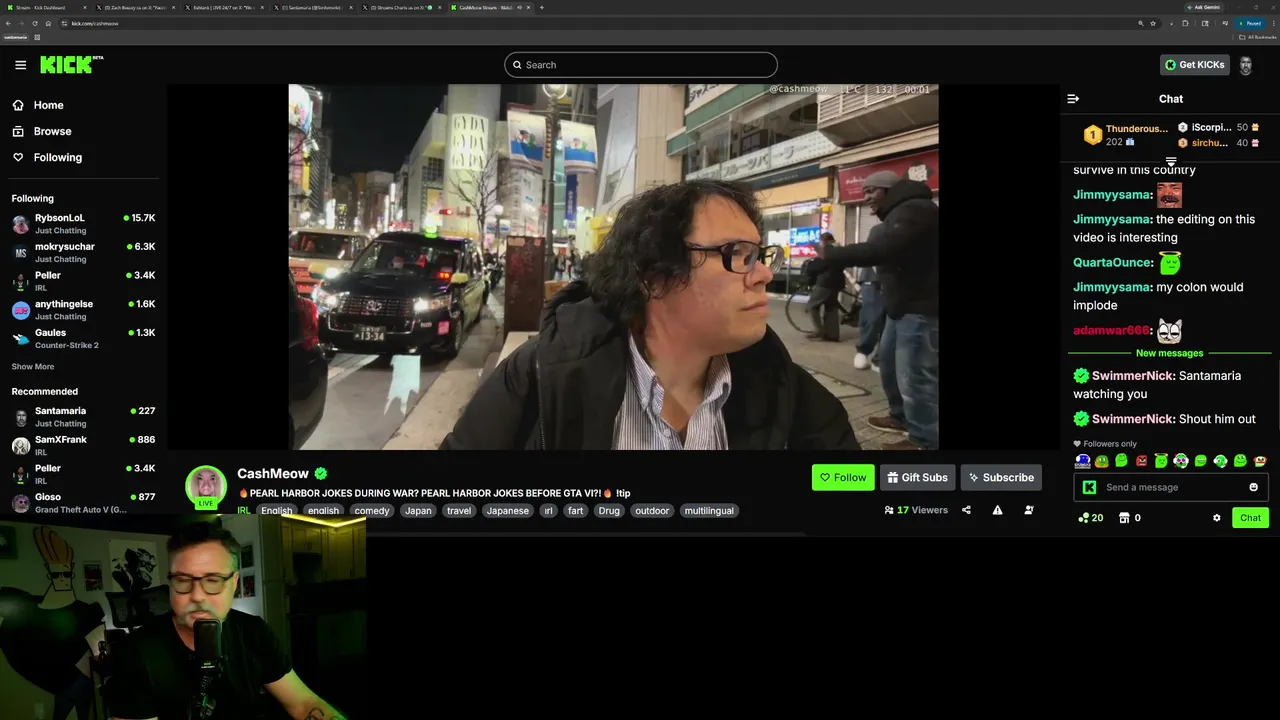Expand Following list with Show More
This screenshot has height=720, width=1280.
33,367
